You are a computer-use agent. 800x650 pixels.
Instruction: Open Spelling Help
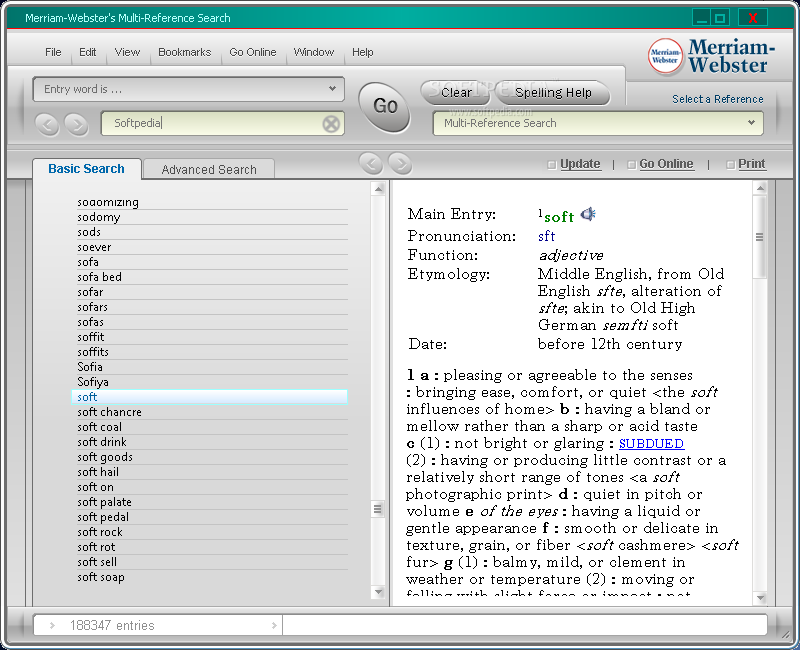[553, 93]
